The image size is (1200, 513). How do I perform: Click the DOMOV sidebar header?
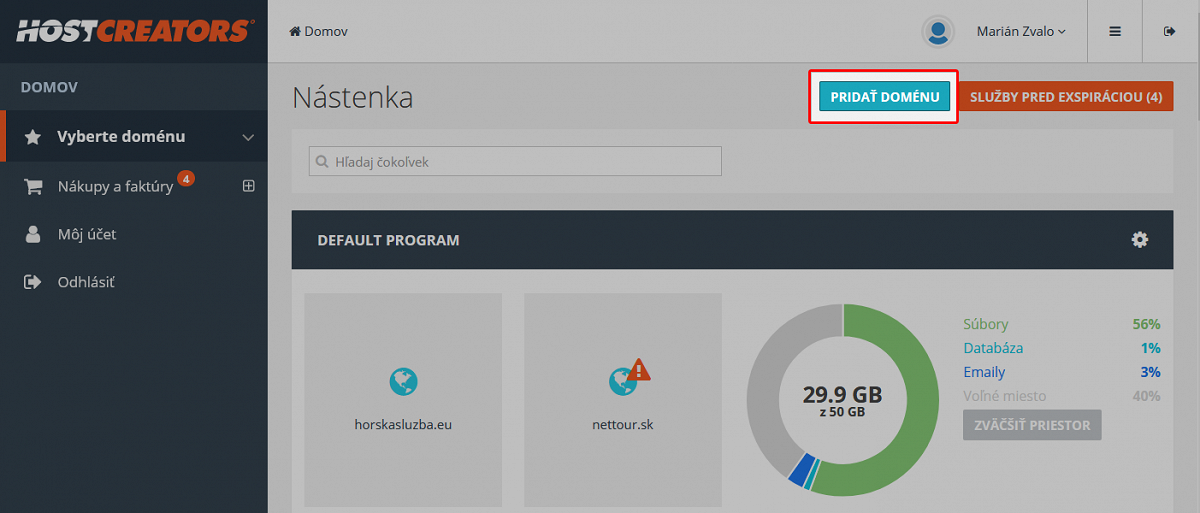pyautogui.click(x=49, y=87)
